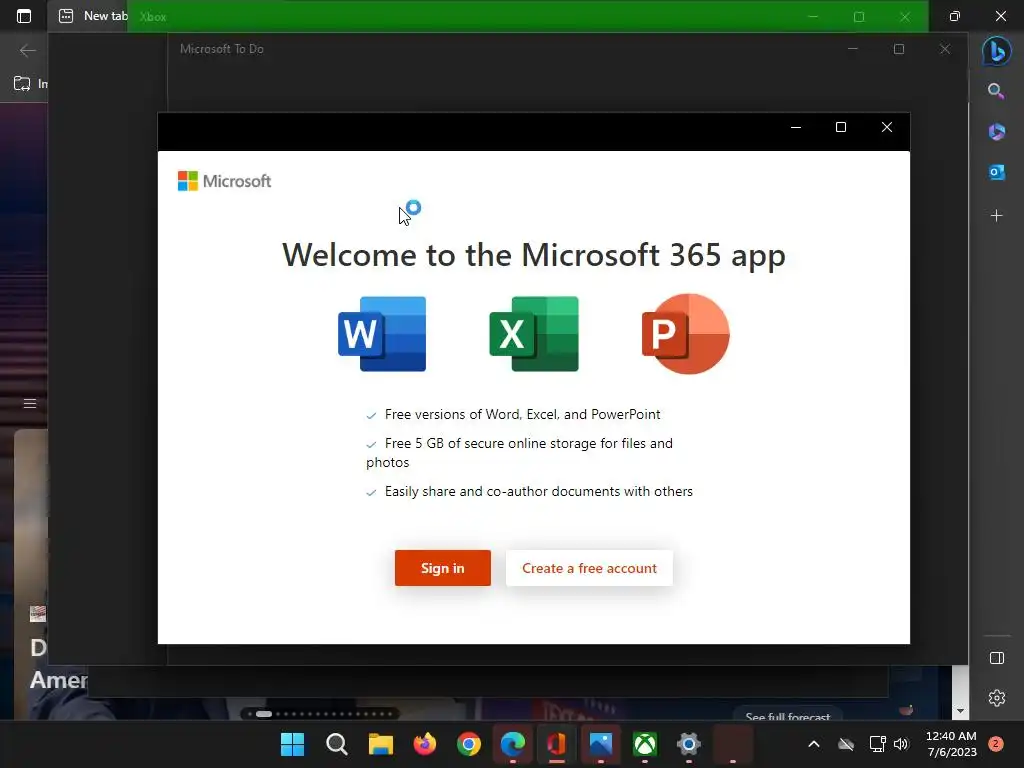This screenshot has height=768, width=1024.
Task: Open Edge tab actions menu icon
Action: tap(24, 16)
